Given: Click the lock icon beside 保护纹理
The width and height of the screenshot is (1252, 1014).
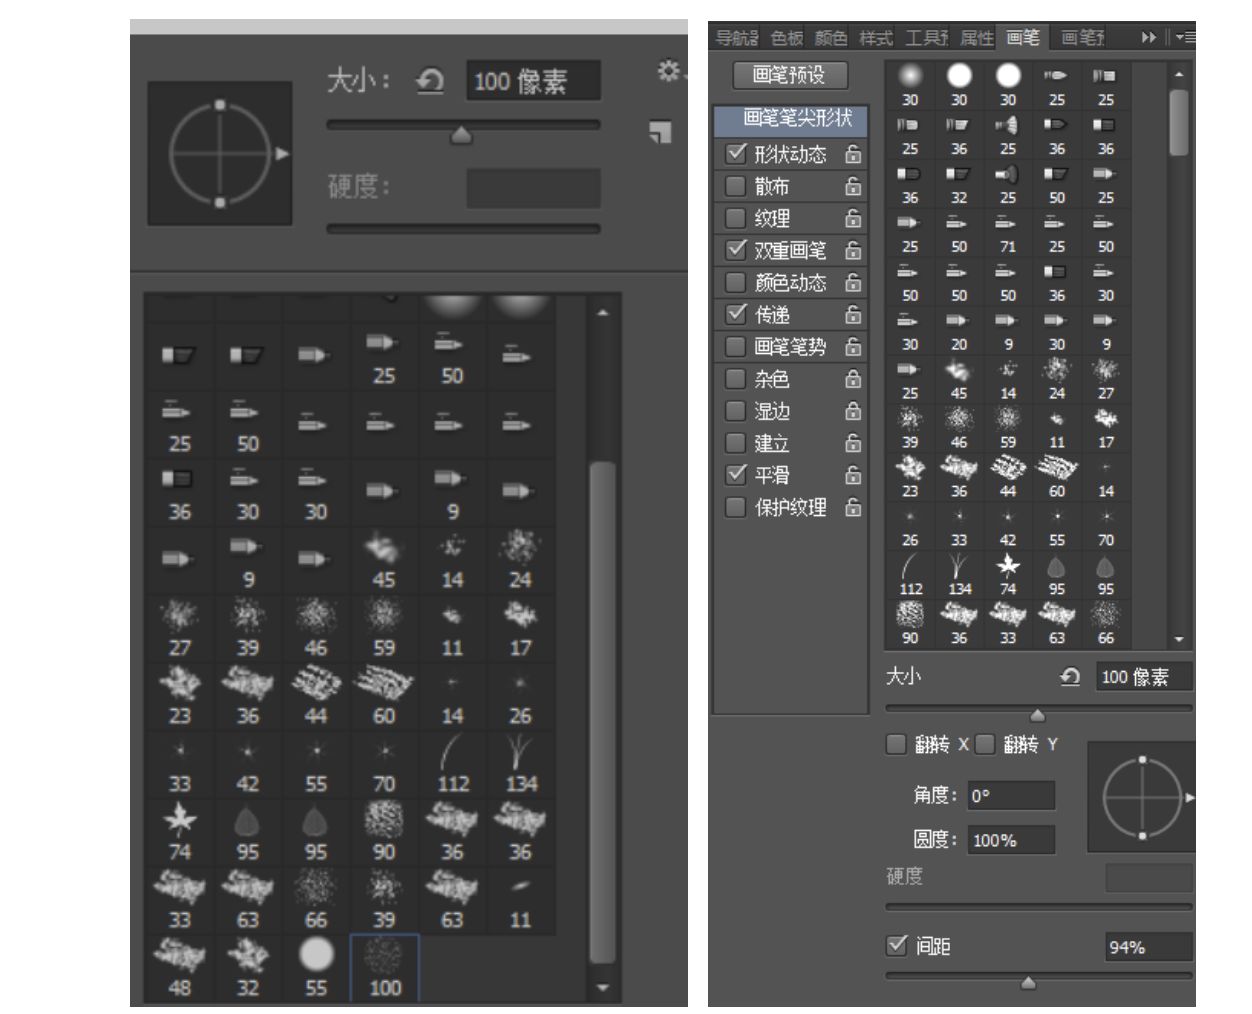Looking at the screenshot, I should [853, 508].
